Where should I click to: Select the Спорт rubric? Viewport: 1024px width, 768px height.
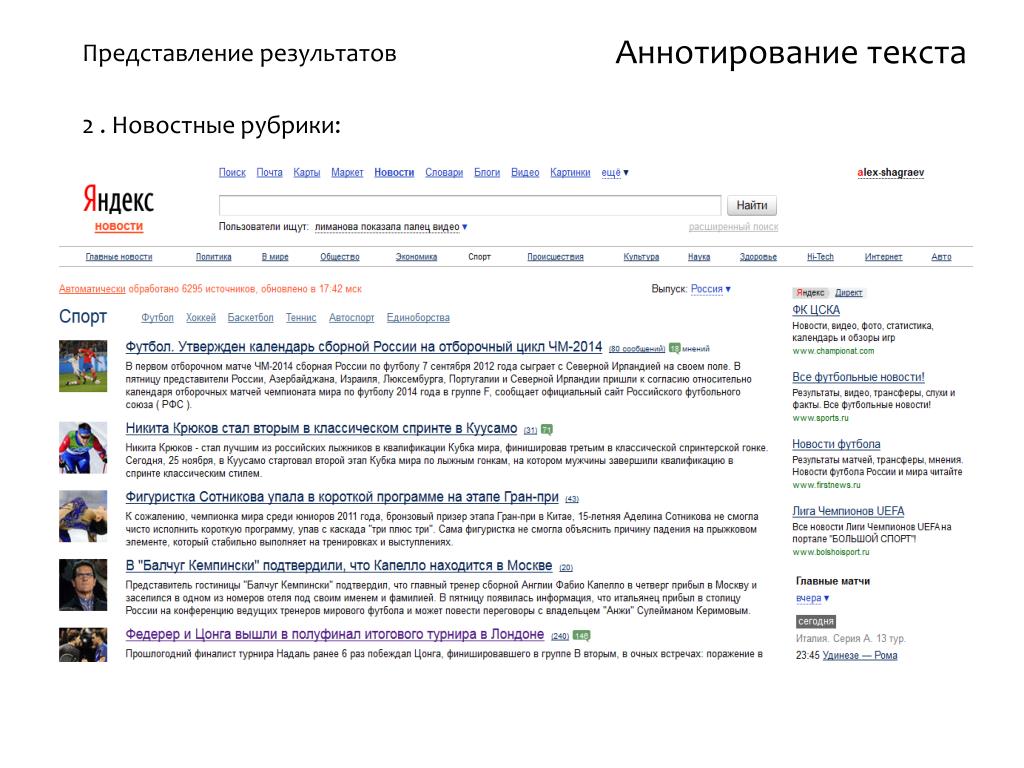tap(479, 257)
